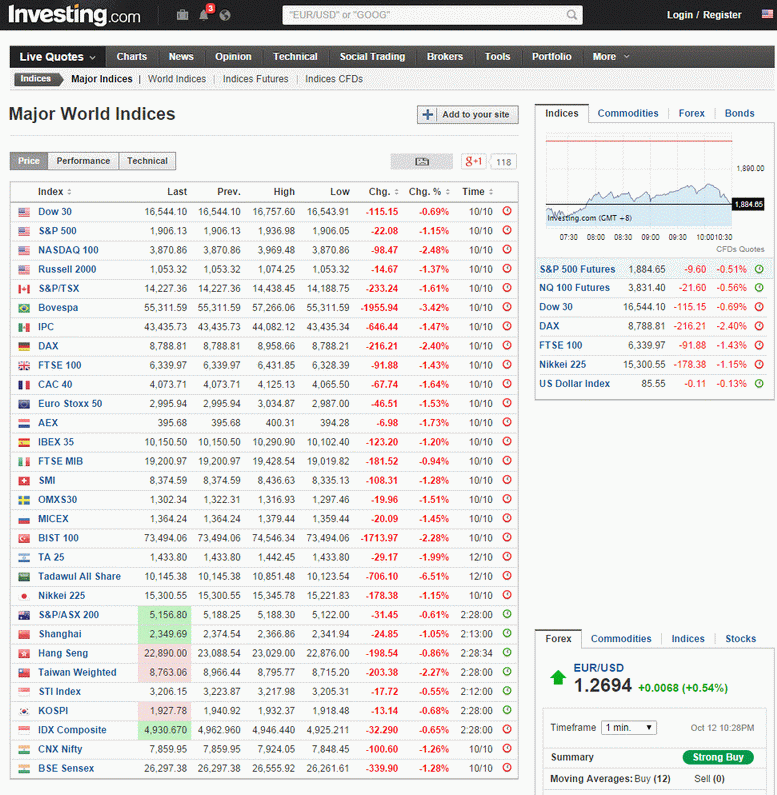Click the green clock beside S&P 500 Futures
The width and height of the screenshot is (777, 795).
pyautogui.click(x=759, y=269)
